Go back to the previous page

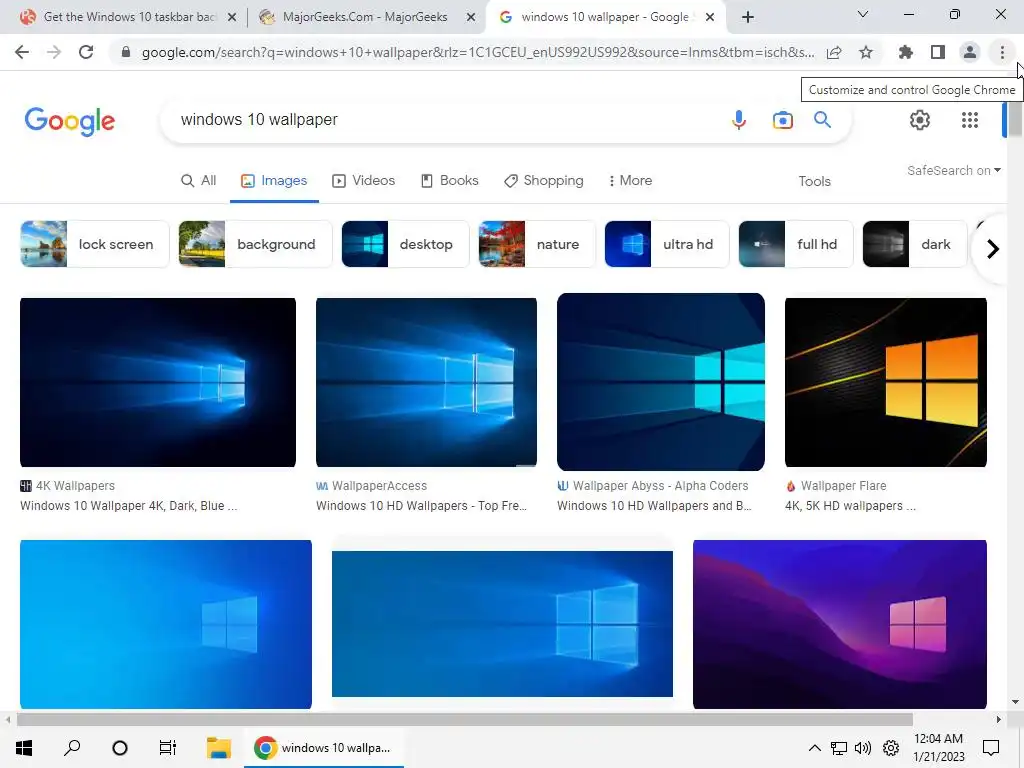coord(22,52)
